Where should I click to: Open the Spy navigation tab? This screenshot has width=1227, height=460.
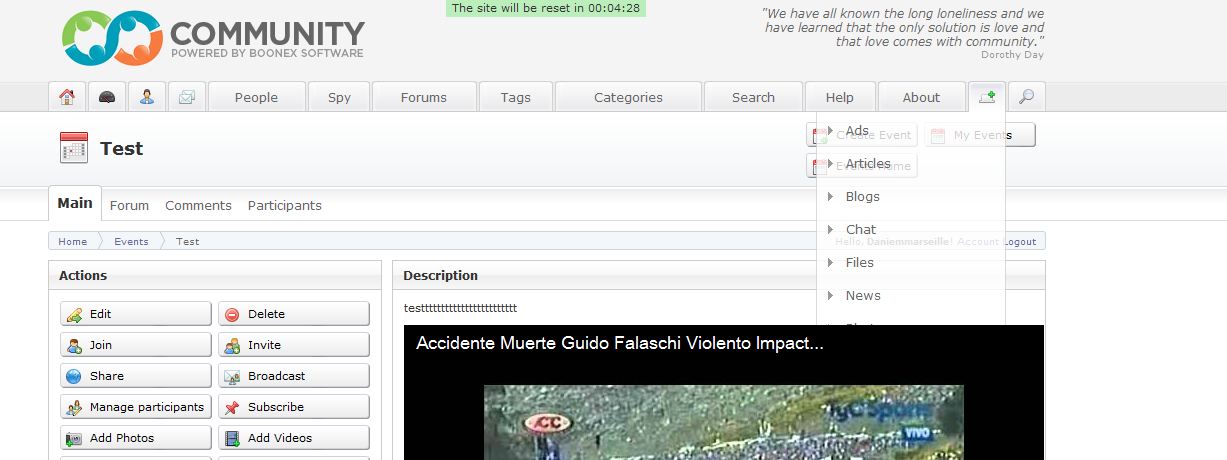pos(339,97)
